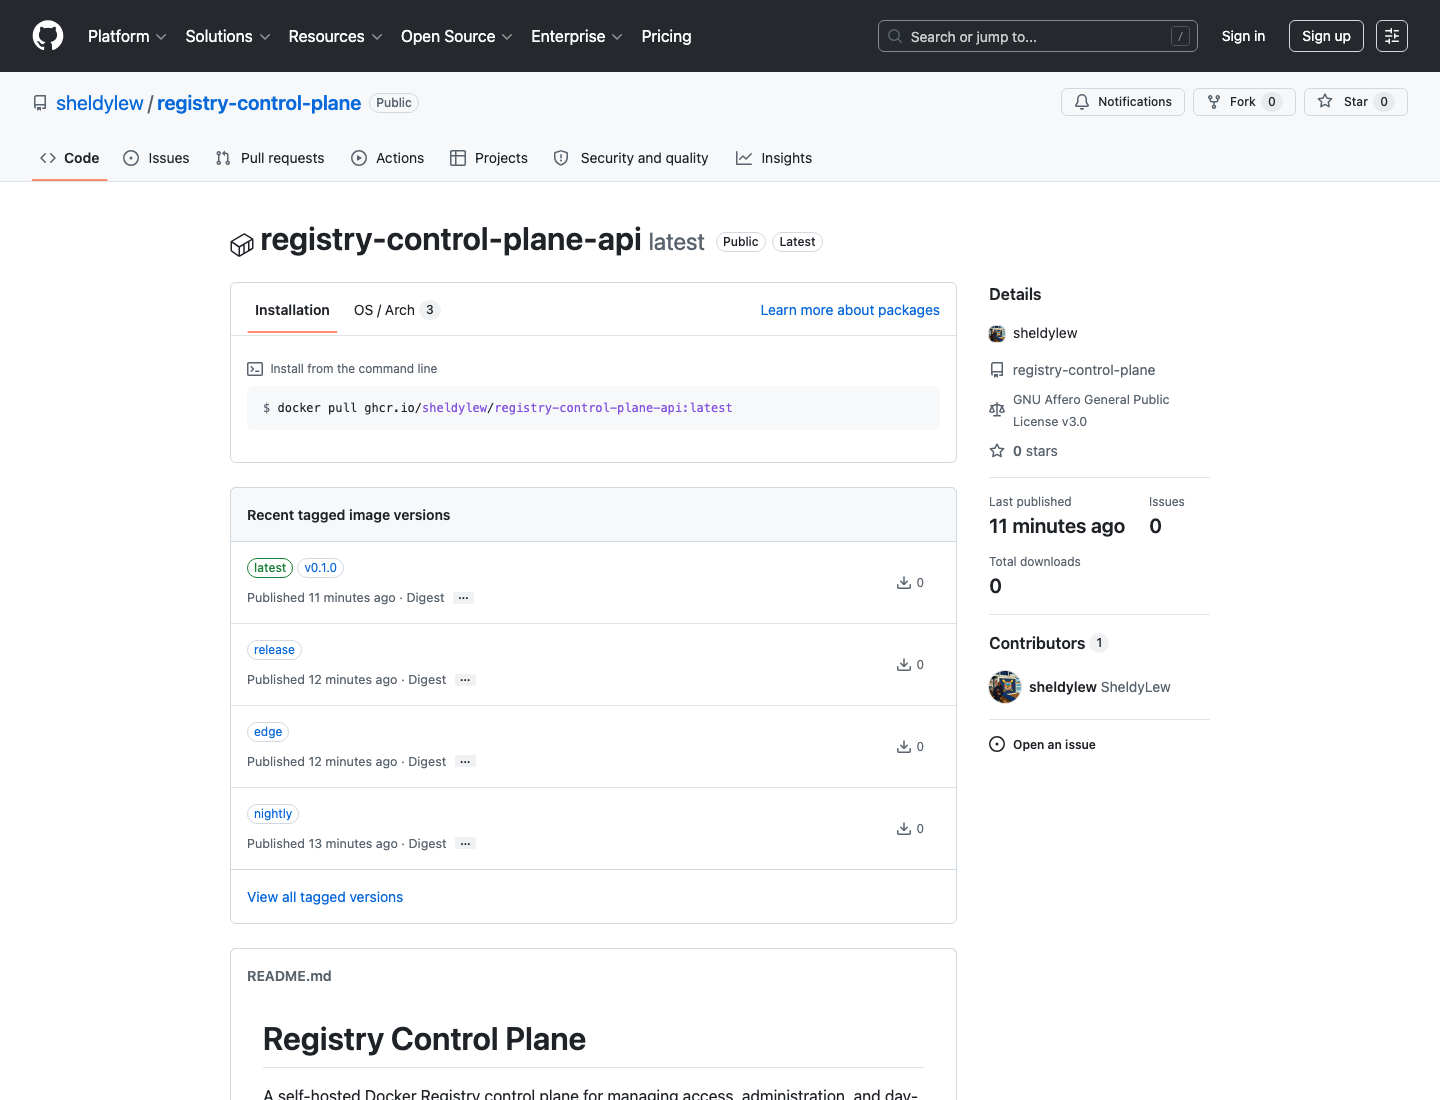This screenshot has width=1440, height=1100.
Task: Click the license scale icon
Action: pos(997,410)
